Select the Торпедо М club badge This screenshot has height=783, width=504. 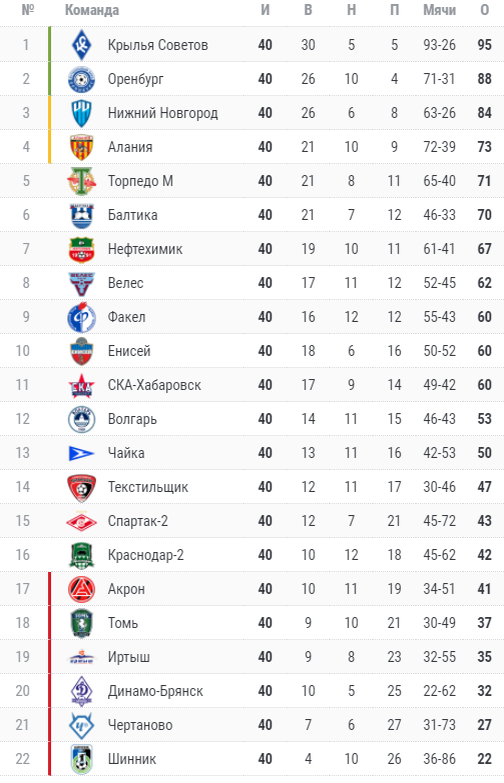[81, 181]
